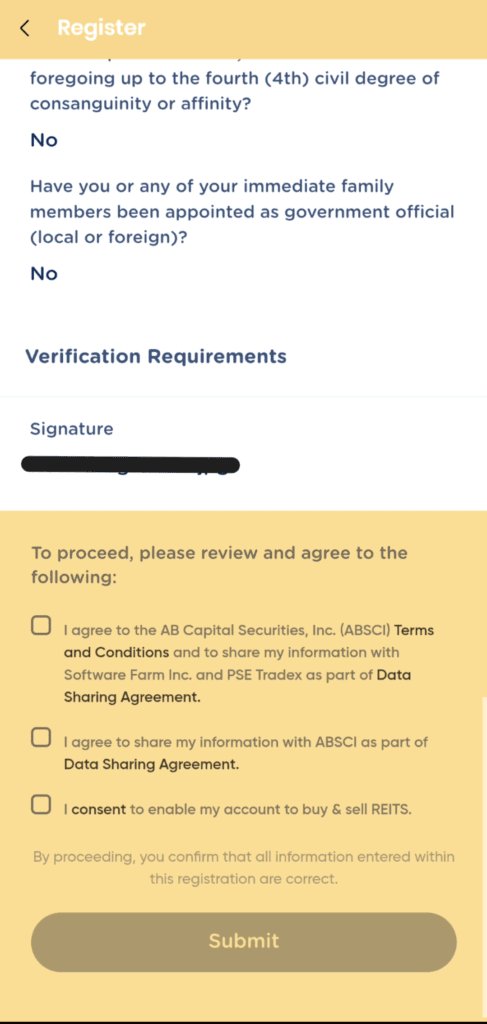Click the Register header title
Viewport: 487px width, 1024px height.
[101, 28]
